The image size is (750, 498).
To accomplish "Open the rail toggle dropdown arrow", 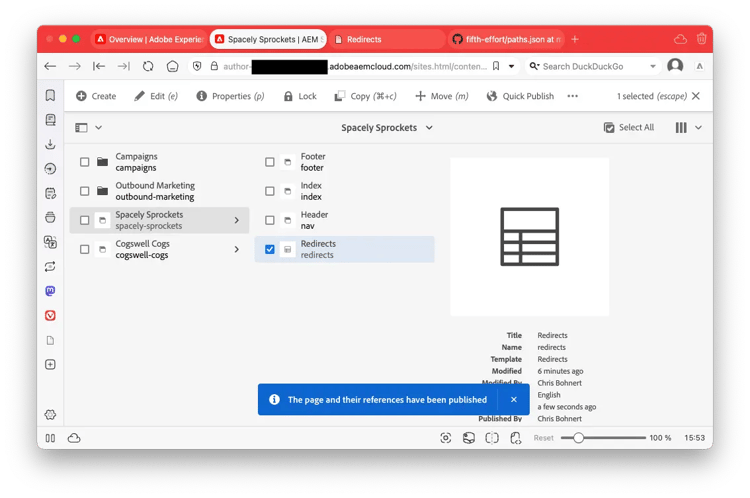I will click(99, 127).
